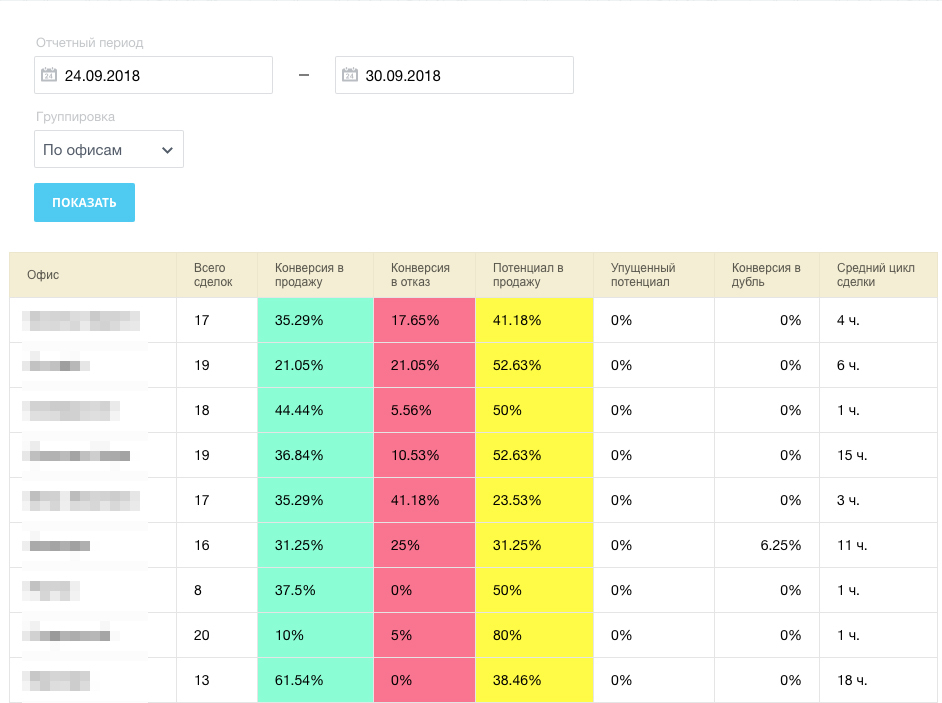Click the deal cycle value '6 ч.'

tap(848, 365)
